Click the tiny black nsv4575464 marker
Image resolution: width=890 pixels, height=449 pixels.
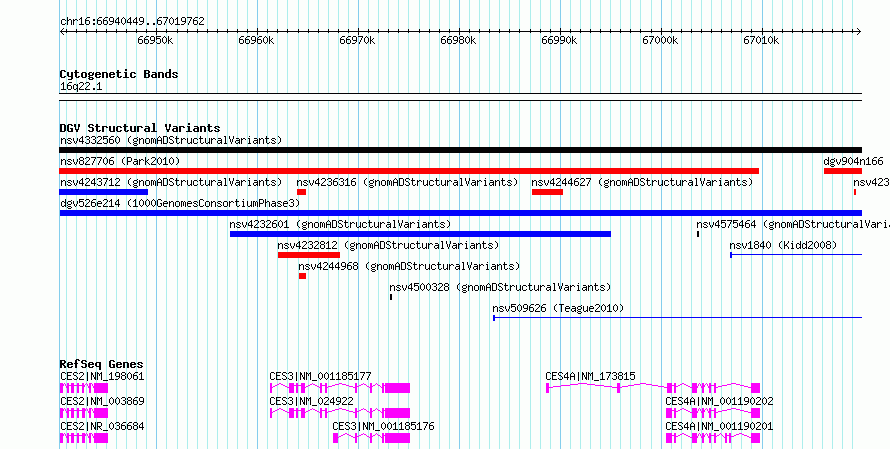[698, 234]
